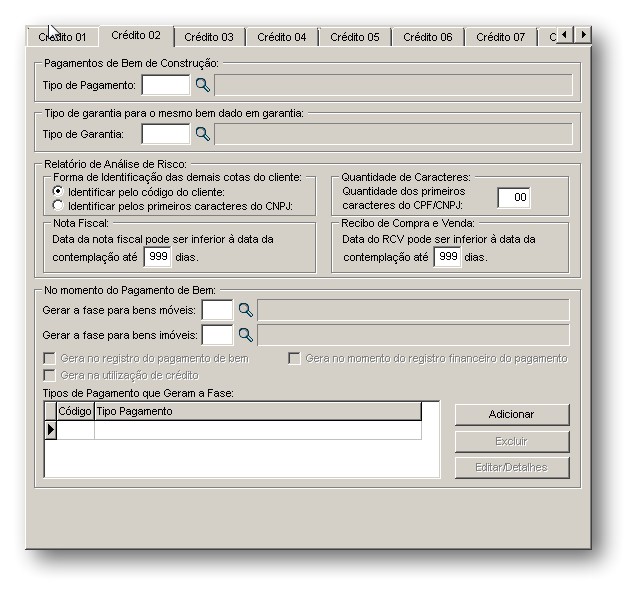Click the Nota Fiscal days field
Image resolution: width=627 pixels, height=615 pixels.
tap(158, 256)
